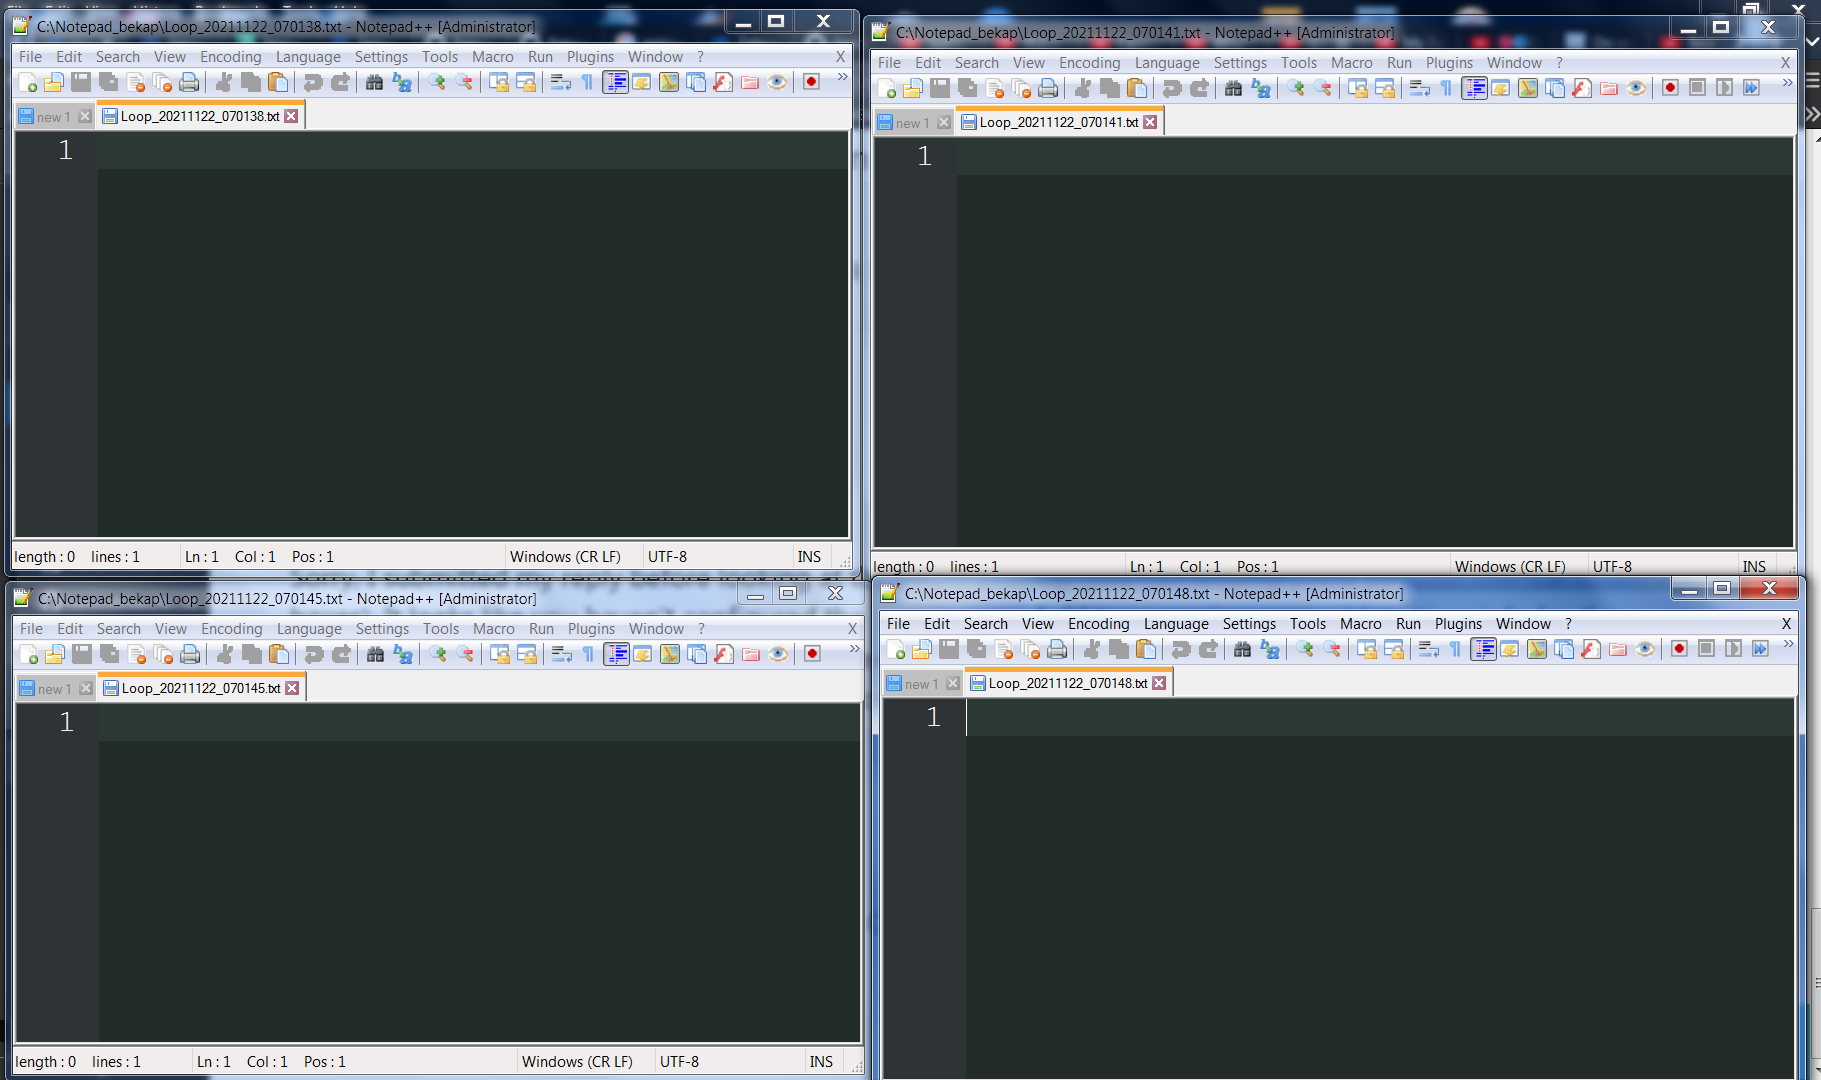Click Stop Recording icon in the 070141 window
The width and height of the screenshot is (1821, 1080).
1697,88
